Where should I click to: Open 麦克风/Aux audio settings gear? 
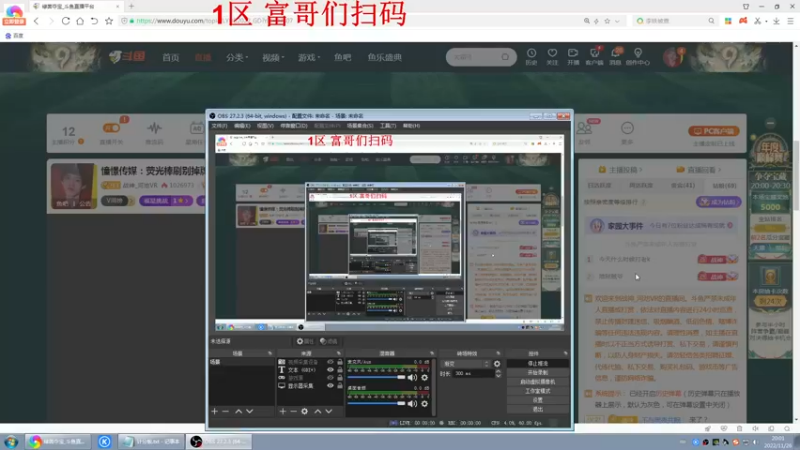click(x=424, y=378)
